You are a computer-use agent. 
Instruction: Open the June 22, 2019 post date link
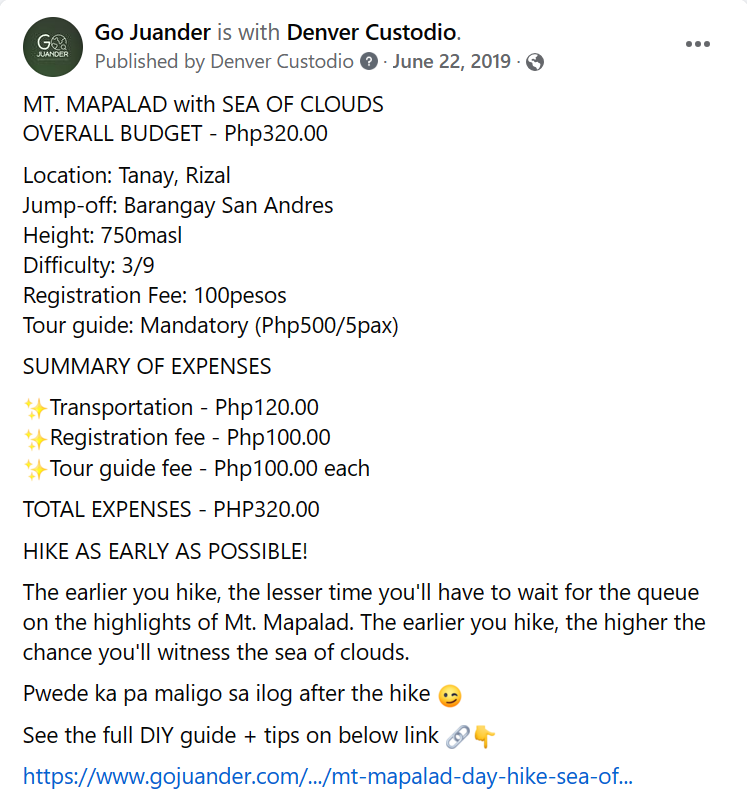click(451, 62)
